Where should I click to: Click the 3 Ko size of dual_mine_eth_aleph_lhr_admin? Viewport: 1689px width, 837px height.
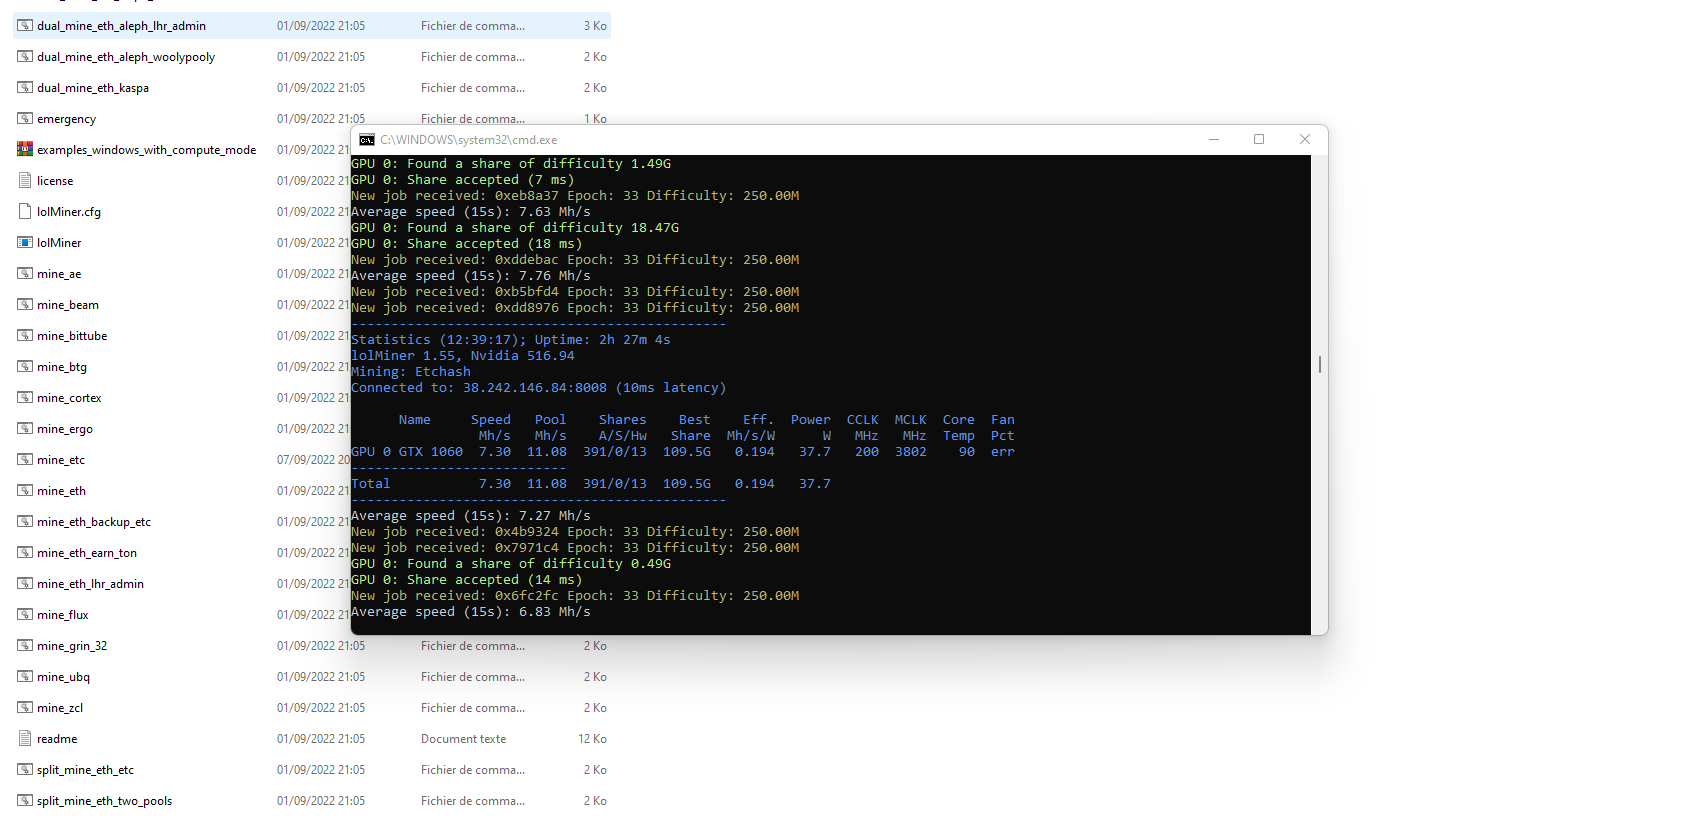595,26
